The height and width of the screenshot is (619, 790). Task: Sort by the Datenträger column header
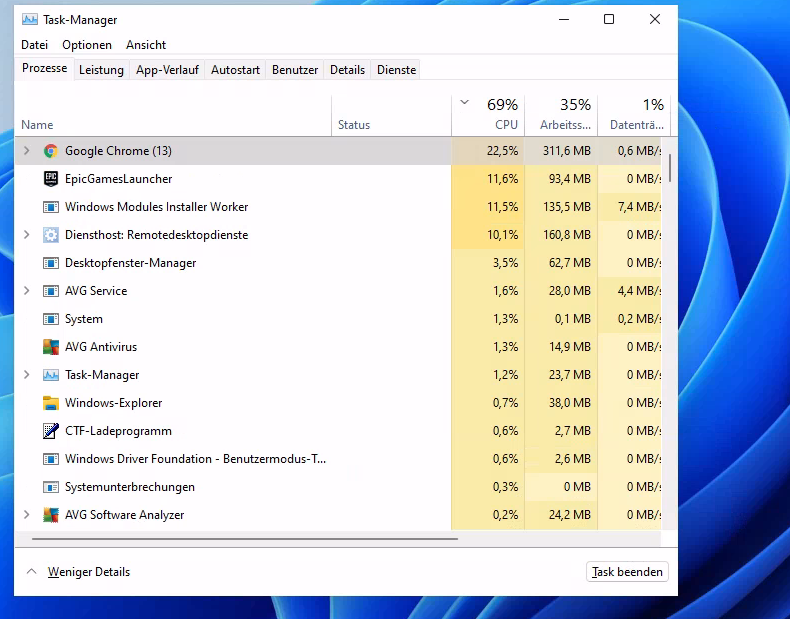point(634,116)
